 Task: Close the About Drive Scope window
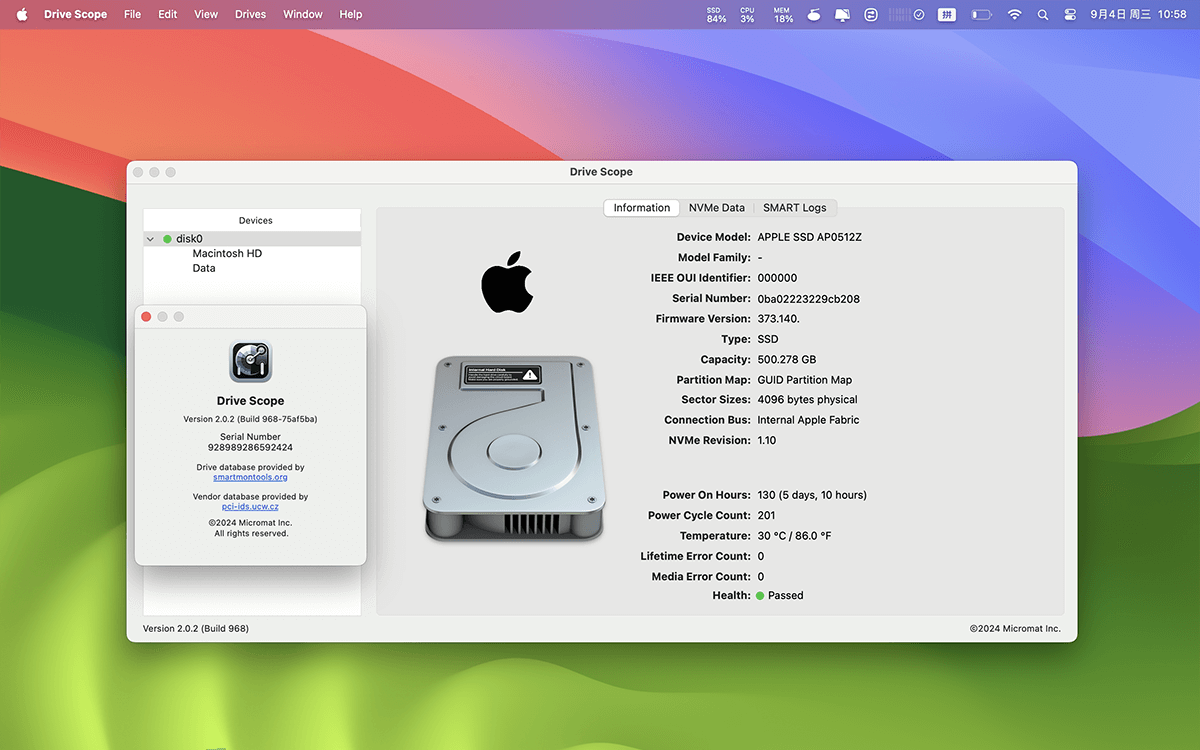(146, 317)
